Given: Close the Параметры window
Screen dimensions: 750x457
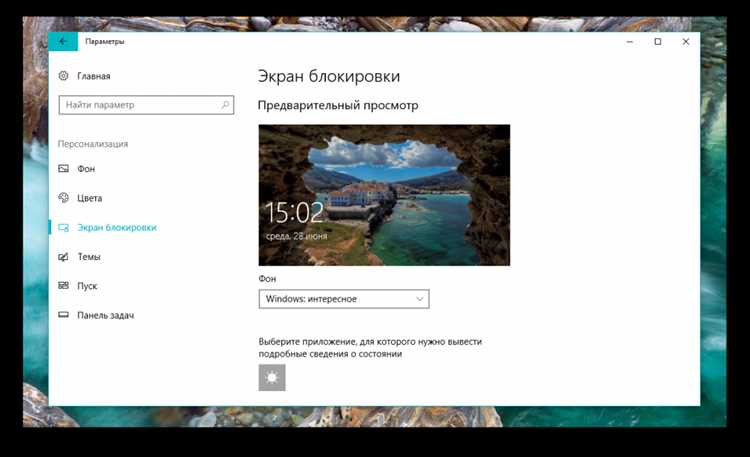Looking at the screenshot, I should tap(686, 42).
